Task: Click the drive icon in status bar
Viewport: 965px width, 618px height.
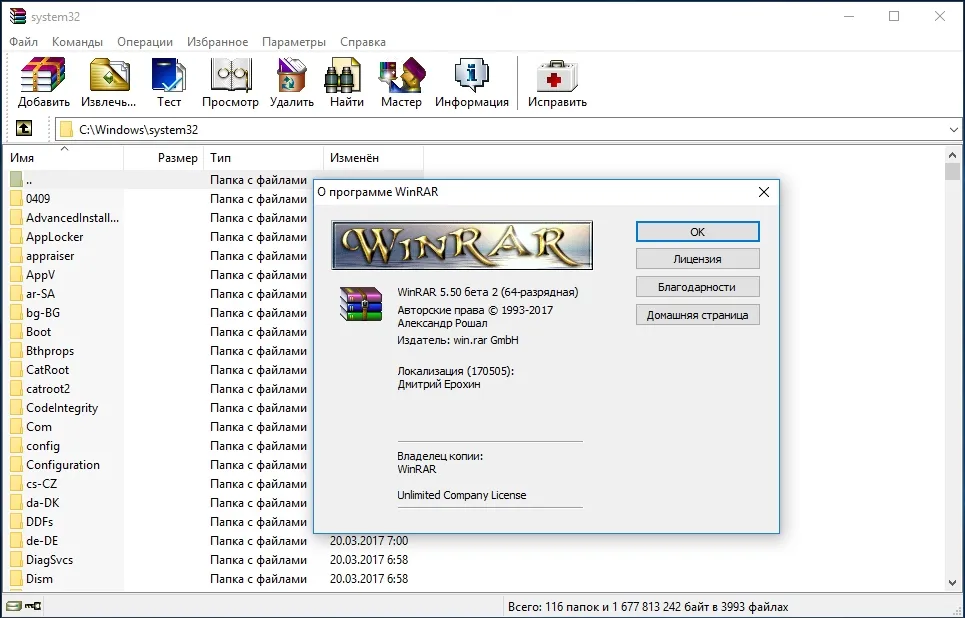Action: click(x=14, y=606)
